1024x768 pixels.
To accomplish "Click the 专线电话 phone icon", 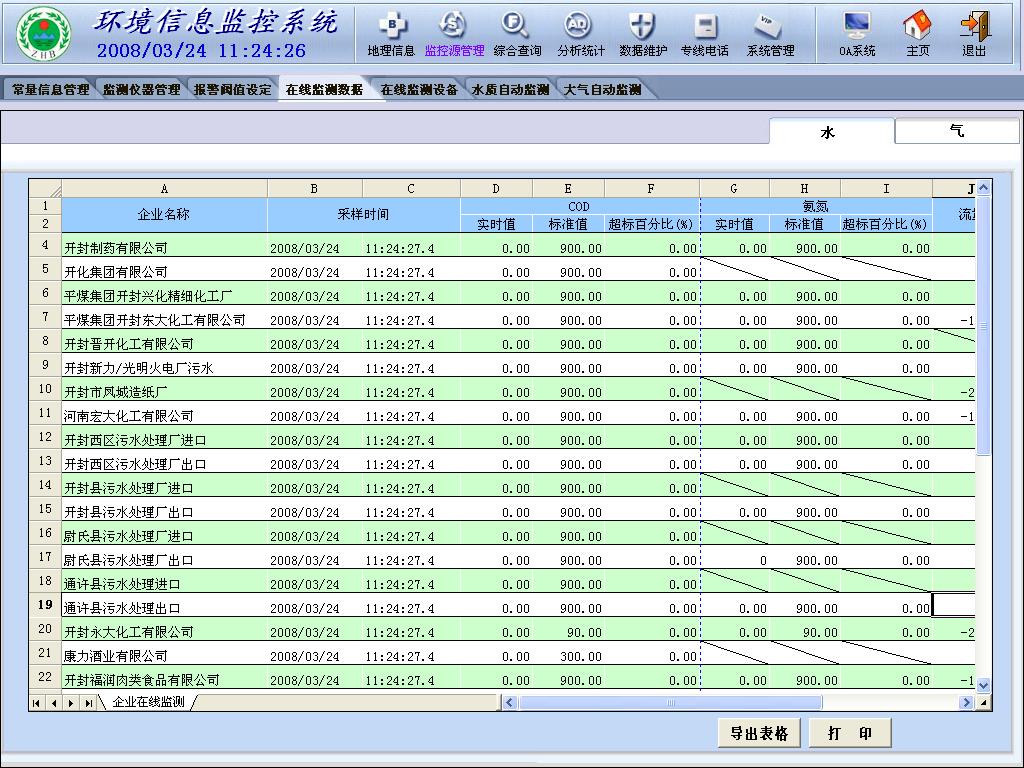I will point(705,34).
